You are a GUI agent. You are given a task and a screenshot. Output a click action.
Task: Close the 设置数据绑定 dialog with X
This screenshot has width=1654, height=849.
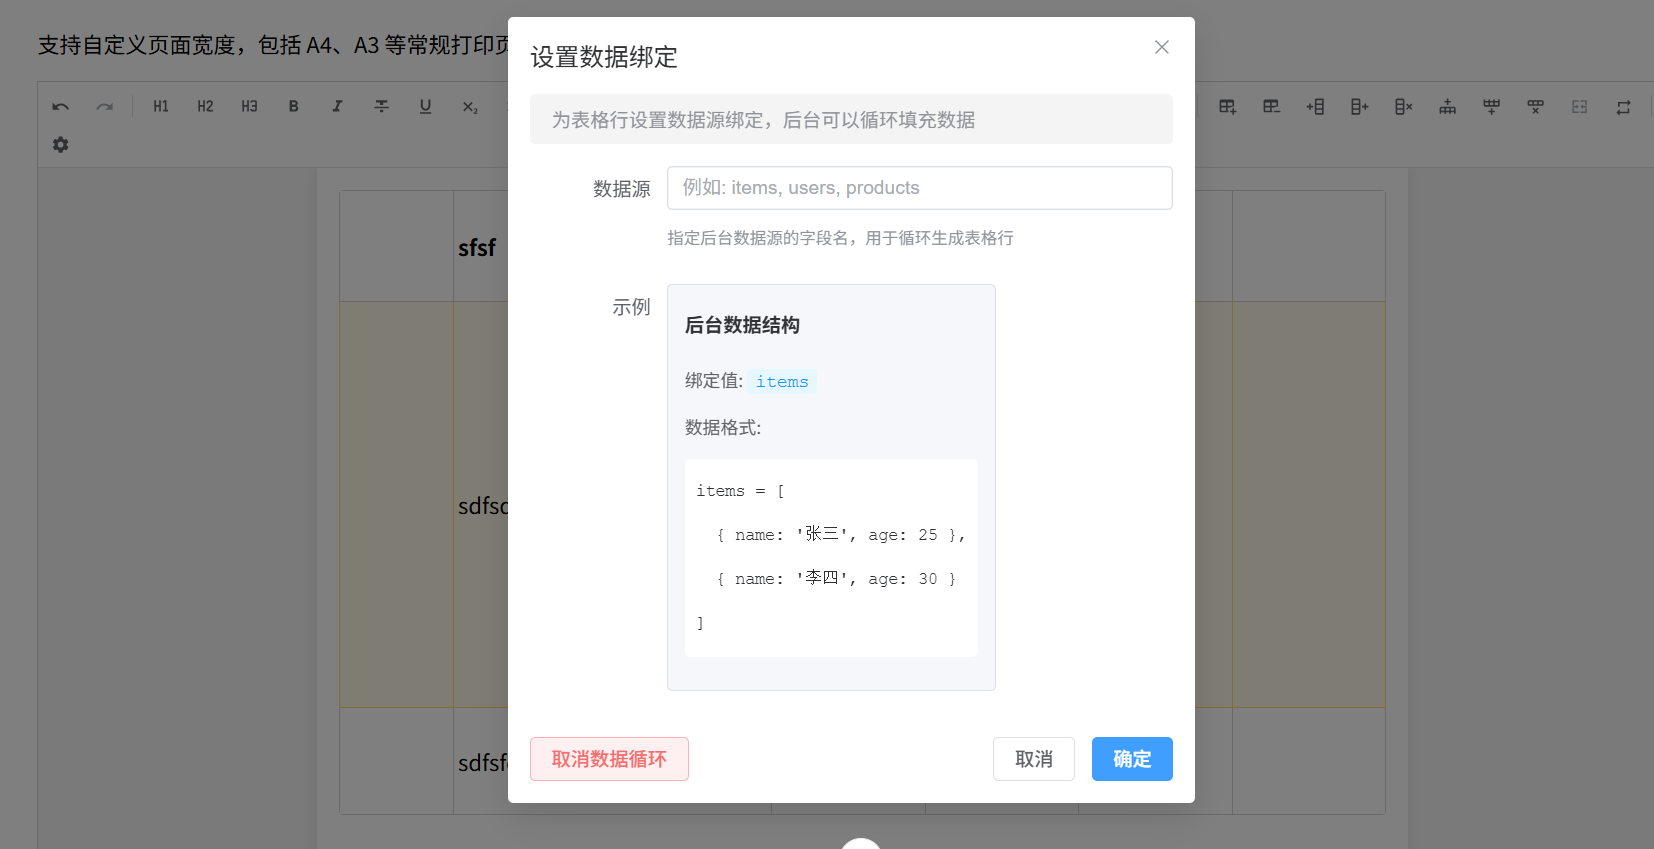1162,47
